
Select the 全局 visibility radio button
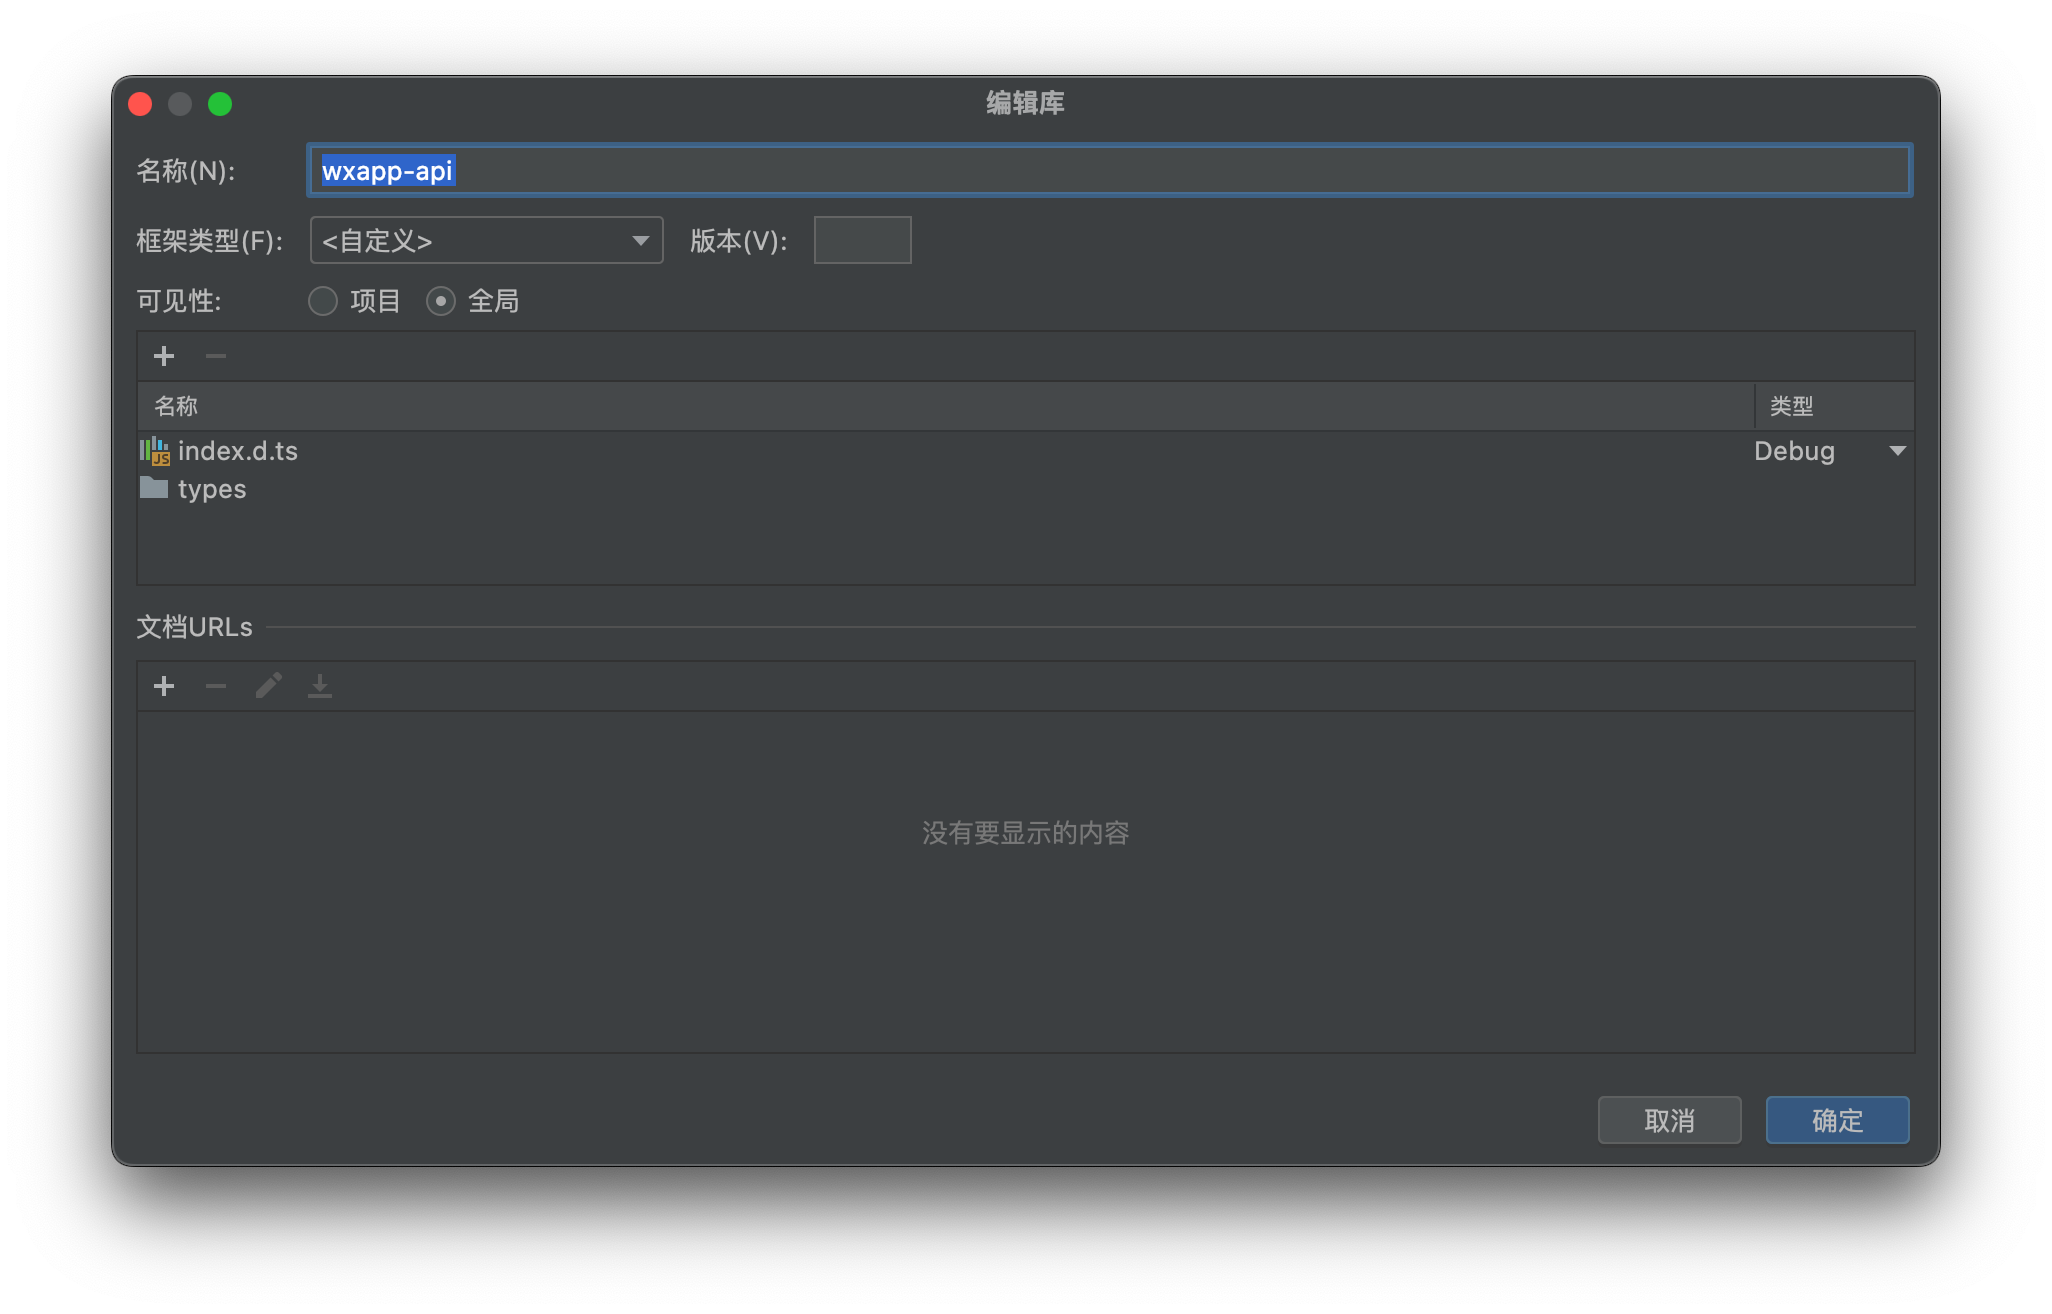440,301
